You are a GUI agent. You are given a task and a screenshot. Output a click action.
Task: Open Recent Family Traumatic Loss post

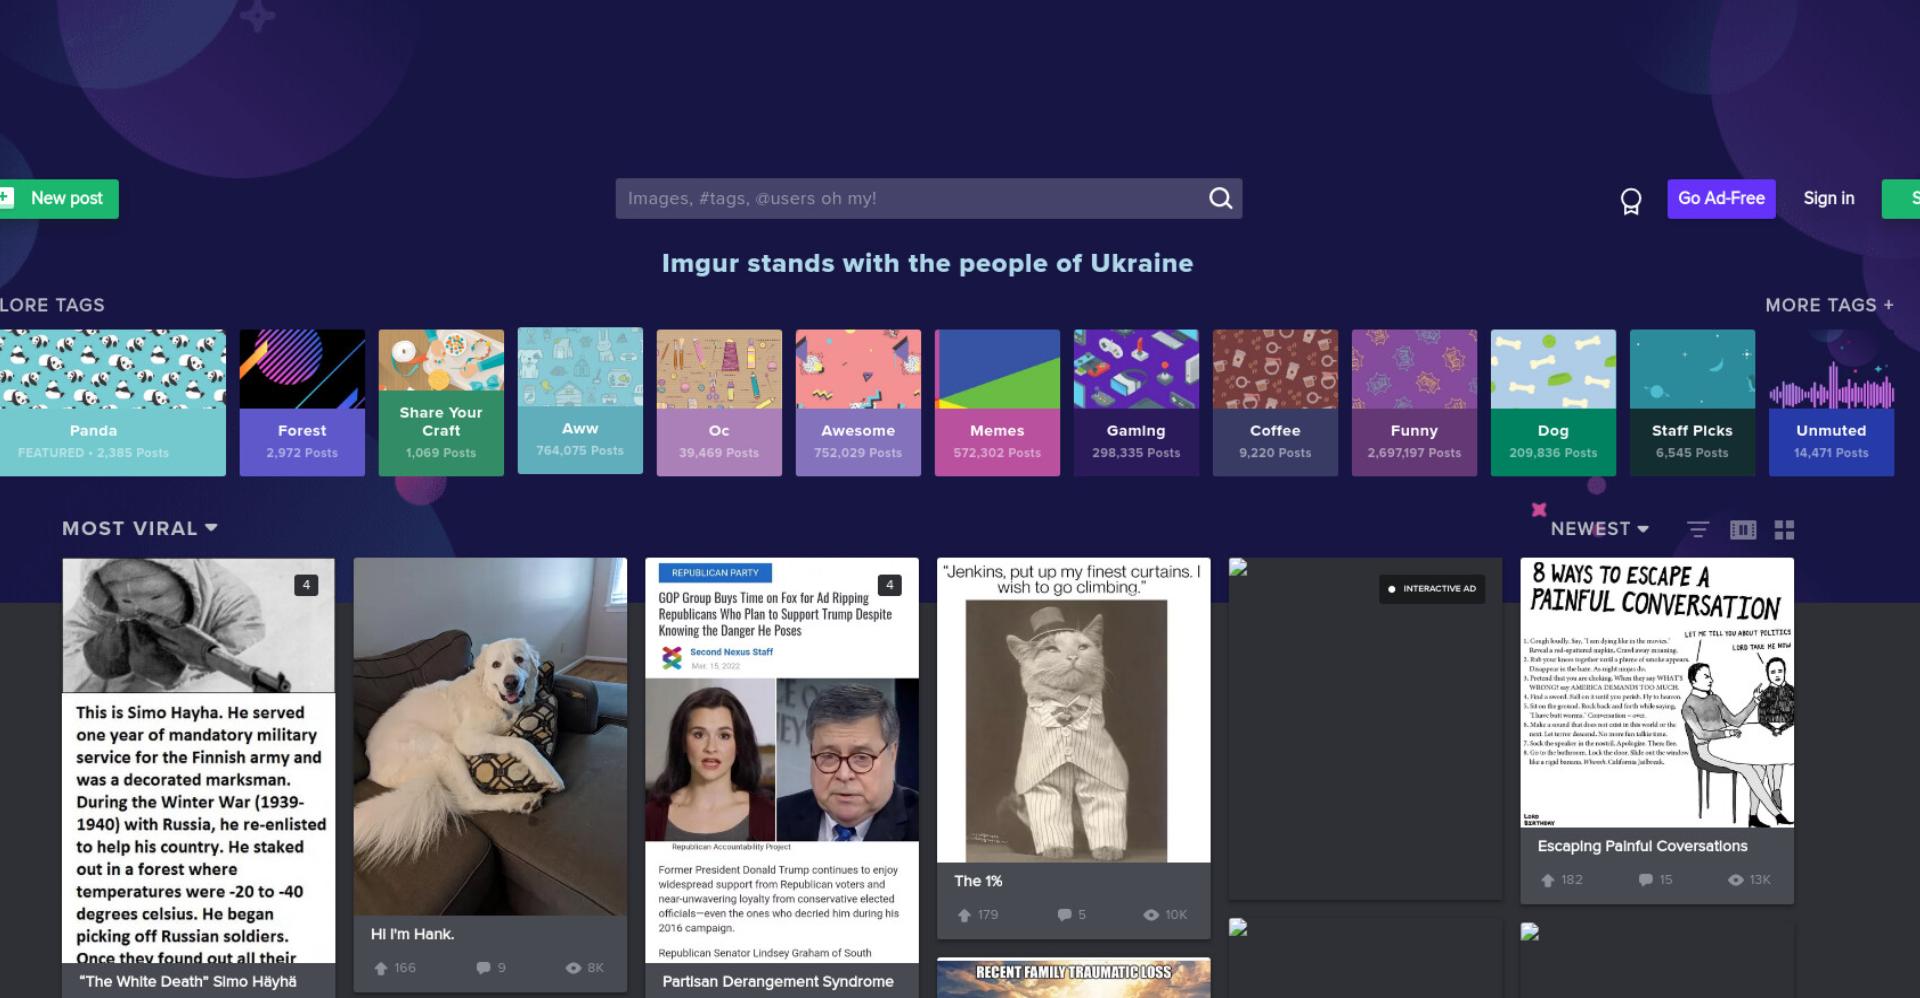tap(1073, 977)
